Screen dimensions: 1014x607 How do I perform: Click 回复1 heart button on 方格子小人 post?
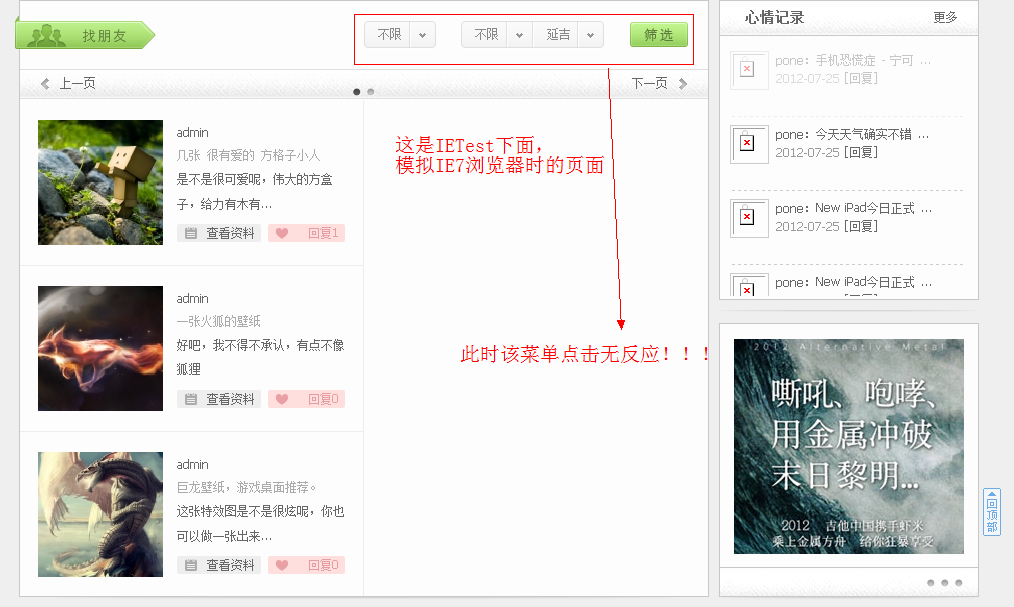pyautogui.click(x=307, y=233)
